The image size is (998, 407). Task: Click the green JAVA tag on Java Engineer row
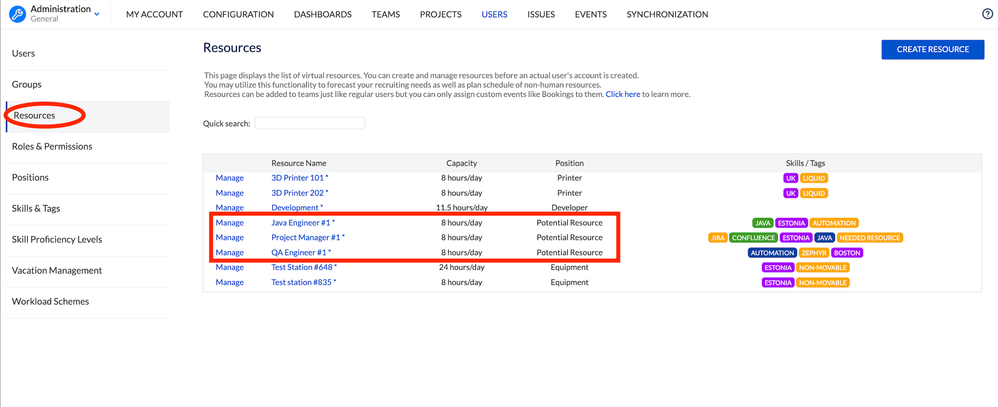coord(763,223)
